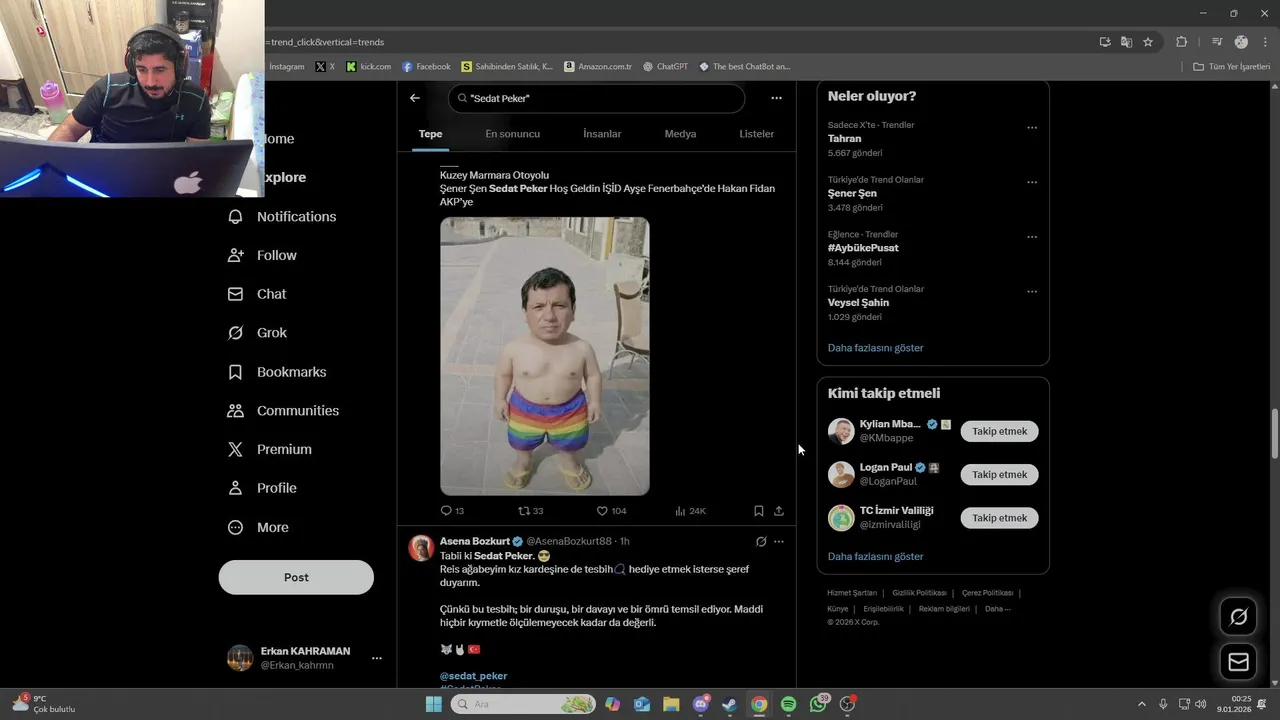The height and width of the screenshot is (720, 1280).
Task: Open Notifications in X sidebar
Action: (x=283, y=216)
